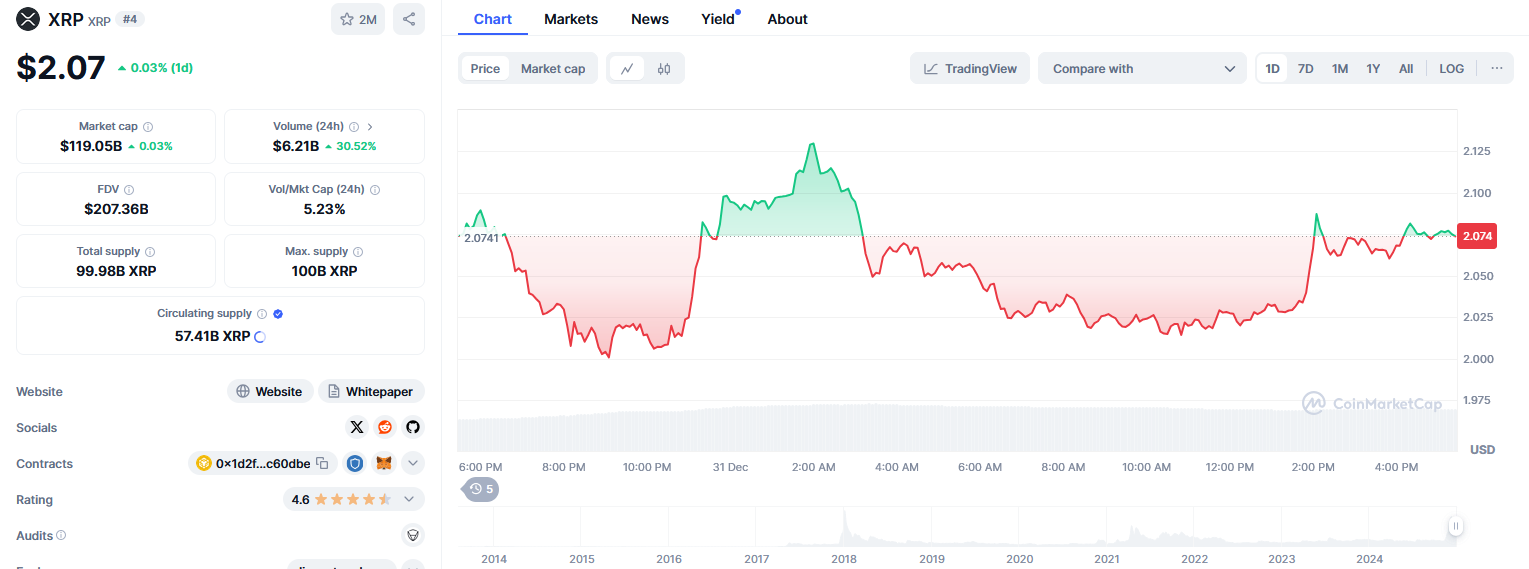The image size is (1529, 569).
Task: Set chart range to 1D
Action: [1272, 68]
